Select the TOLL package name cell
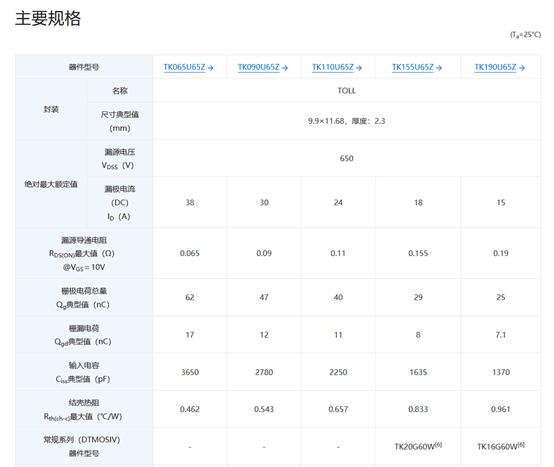554x467 pixels. click(347, 91)
